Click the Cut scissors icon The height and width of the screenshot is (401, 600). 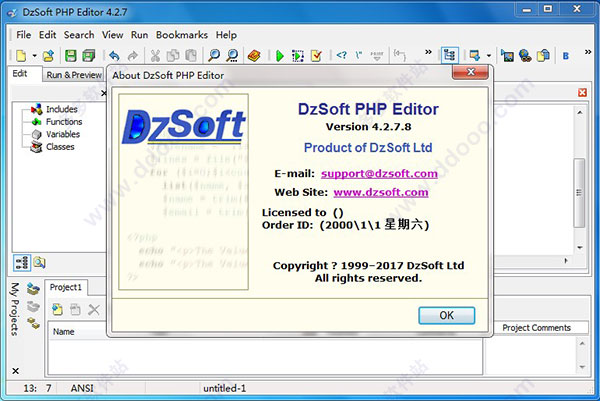[x=155, y=56]
